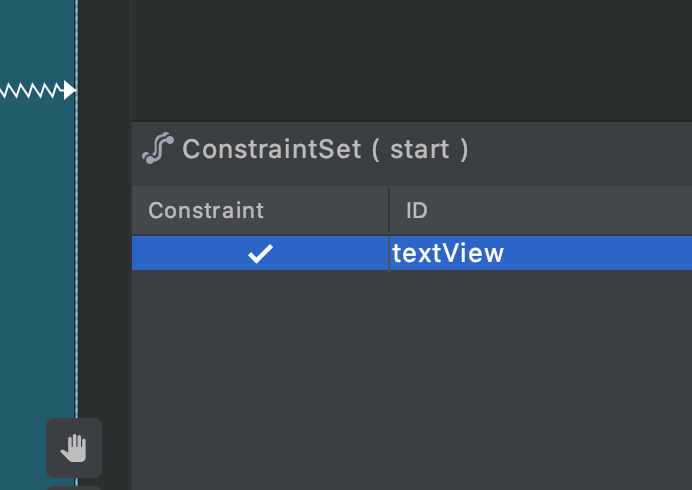Click the partially visible button below pan tool
692x490 pixels.
pyautogui.click(x=74, y=488)
